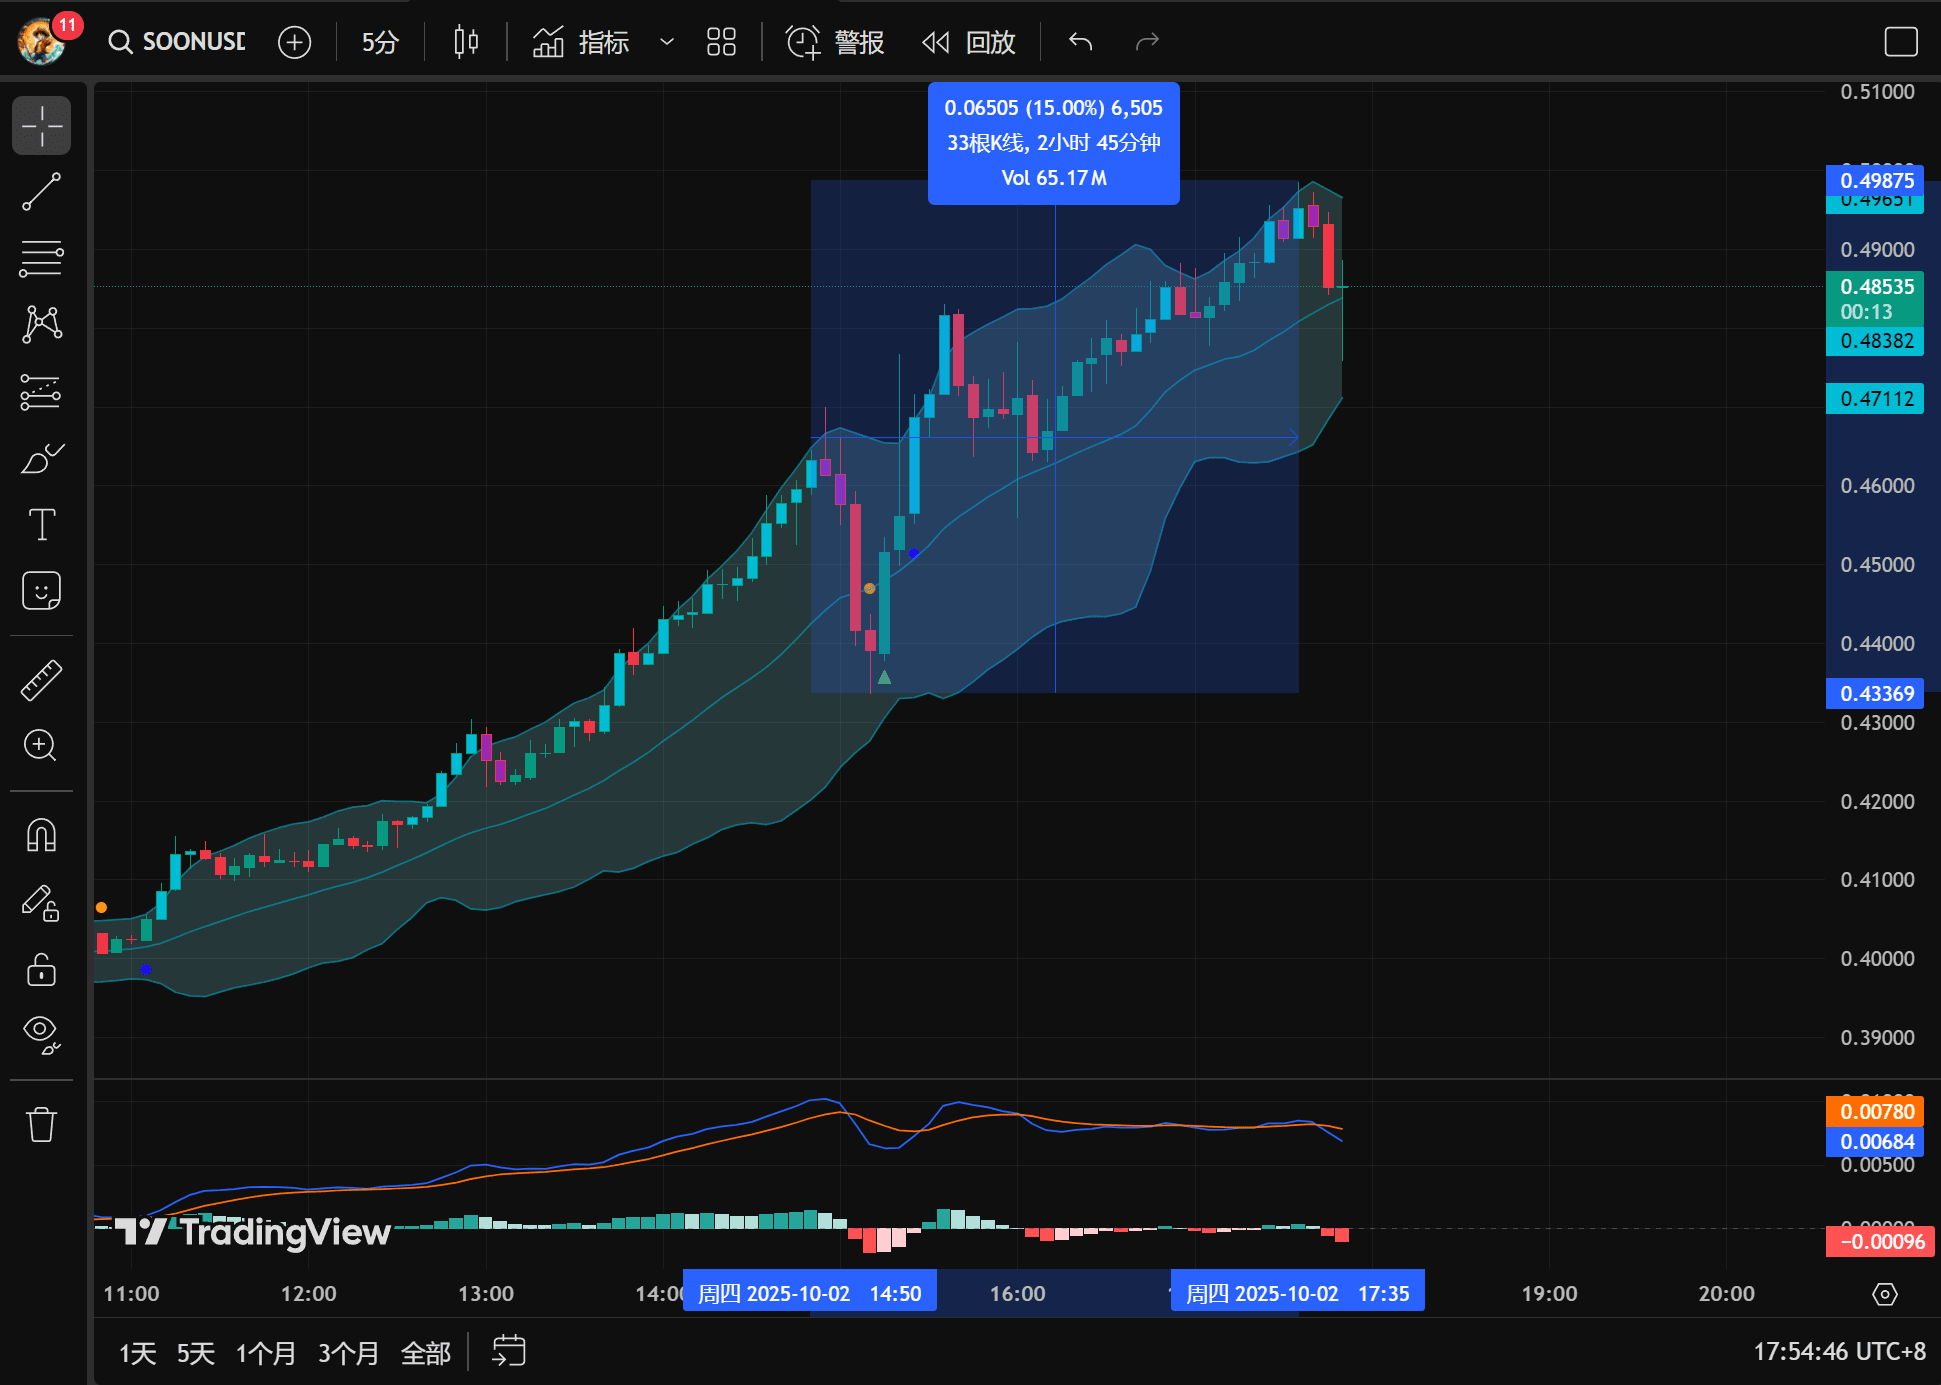Image resolution: width=1941 pixels, height=1385 pixels.
Task: Select the 全部 date range
Action: coord(425,1353)
